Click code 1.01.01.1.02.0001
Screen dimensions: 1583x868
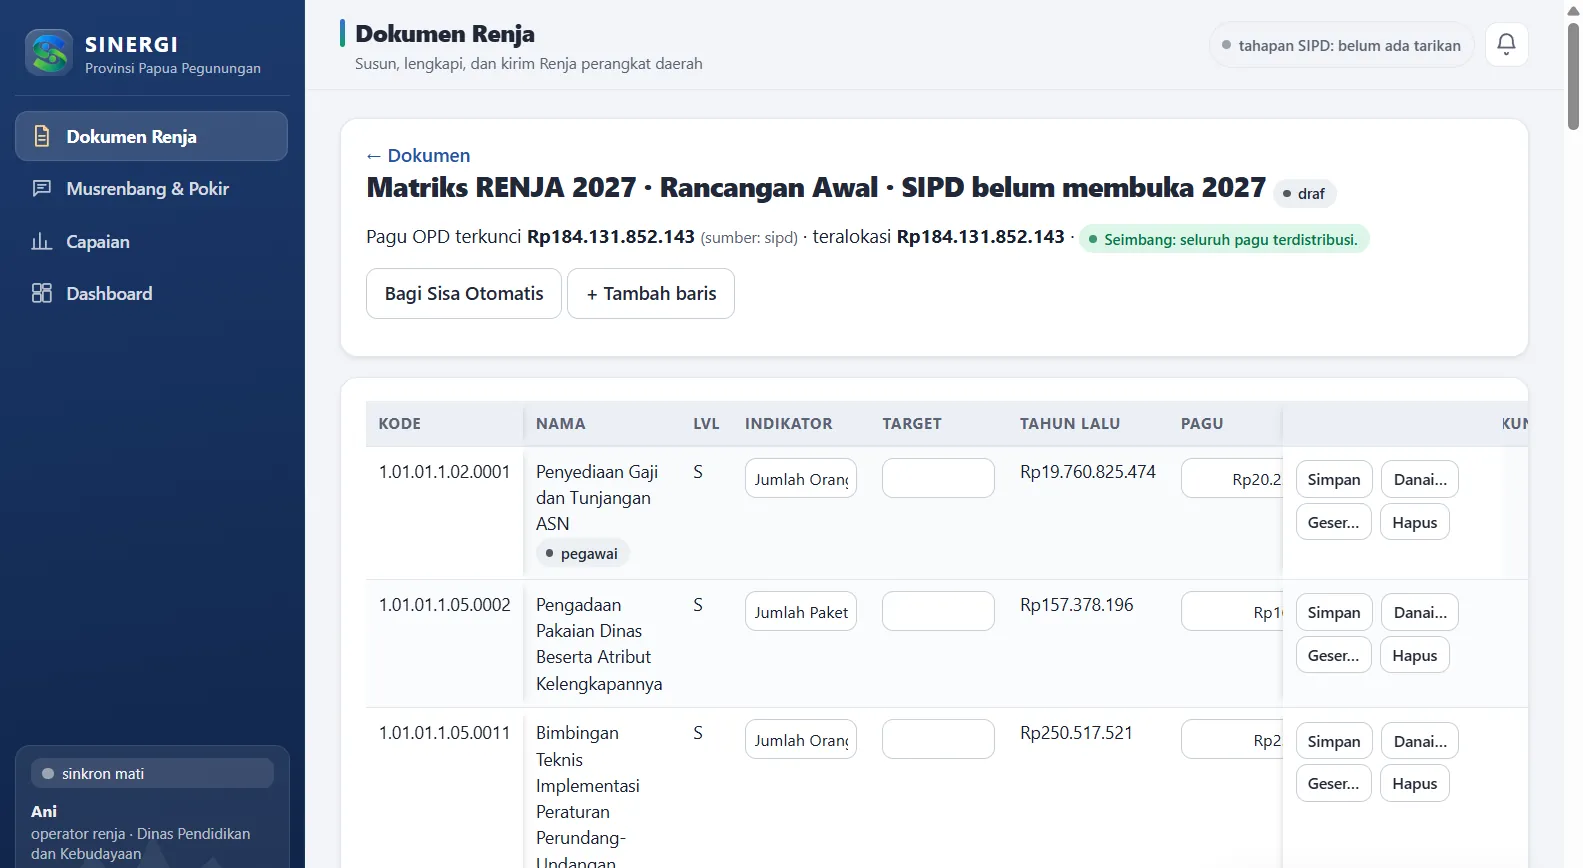pyautogui.click(x=444, y=471)
